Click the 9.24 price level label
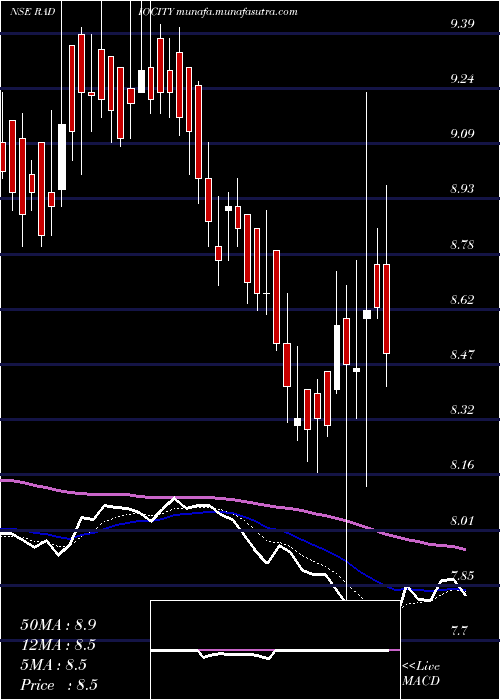Viewport: 500px width, 700px height. click(x=464, y=80)
